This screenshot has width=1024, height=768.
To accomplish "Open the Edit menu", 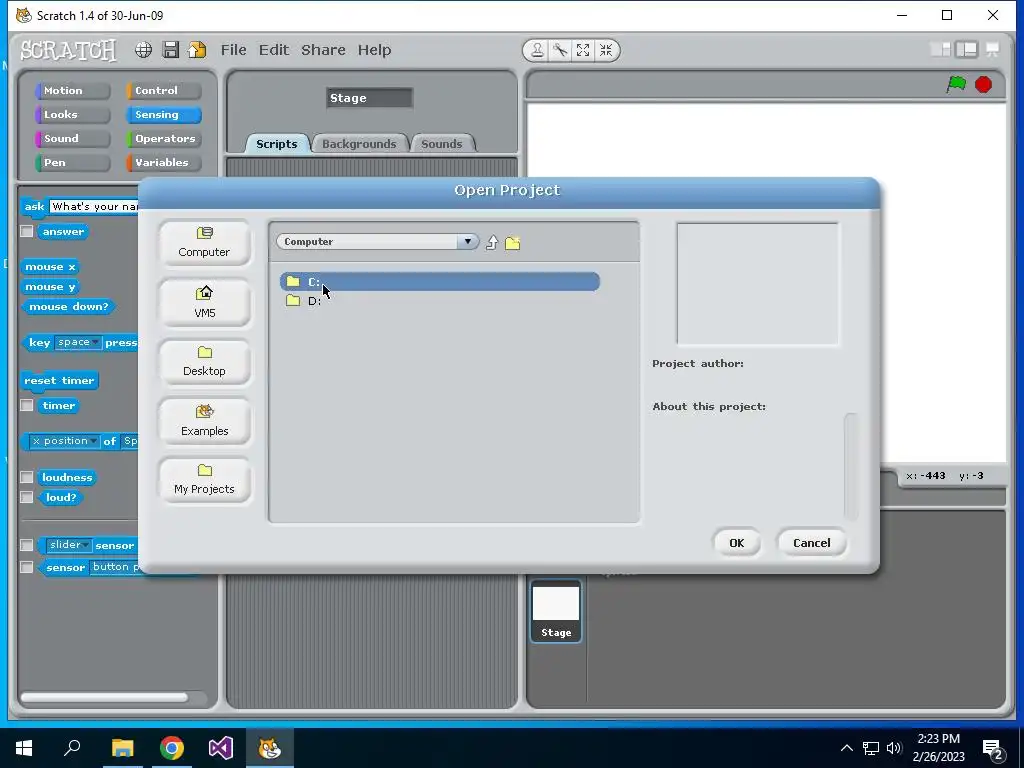I will click(x=274, y=50).
